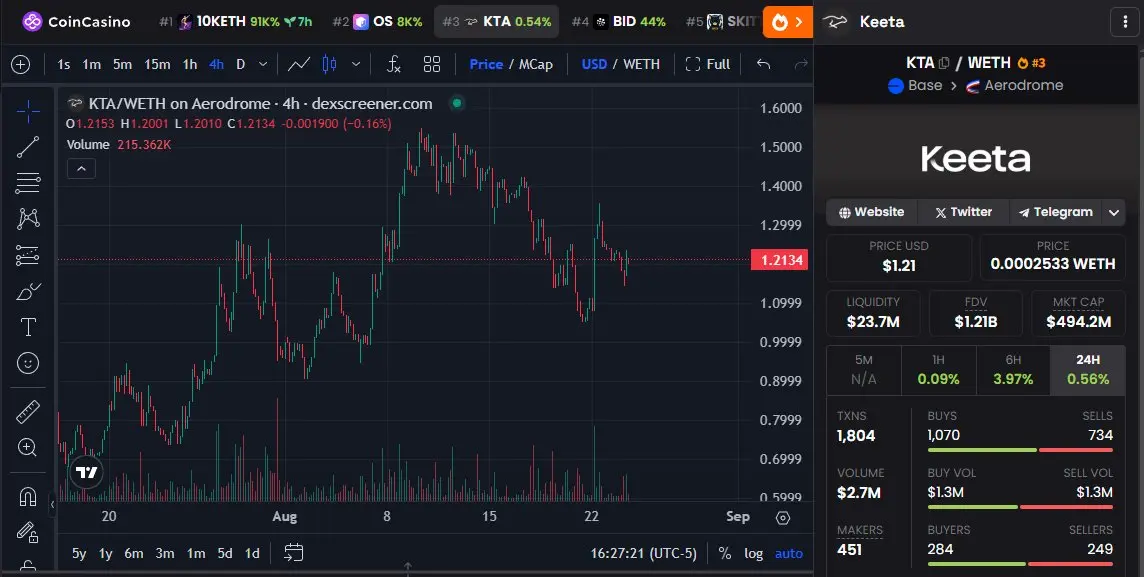1144x577 pixels.
Task: Toggle auto scale on price axis
Action: click(789, 554)
